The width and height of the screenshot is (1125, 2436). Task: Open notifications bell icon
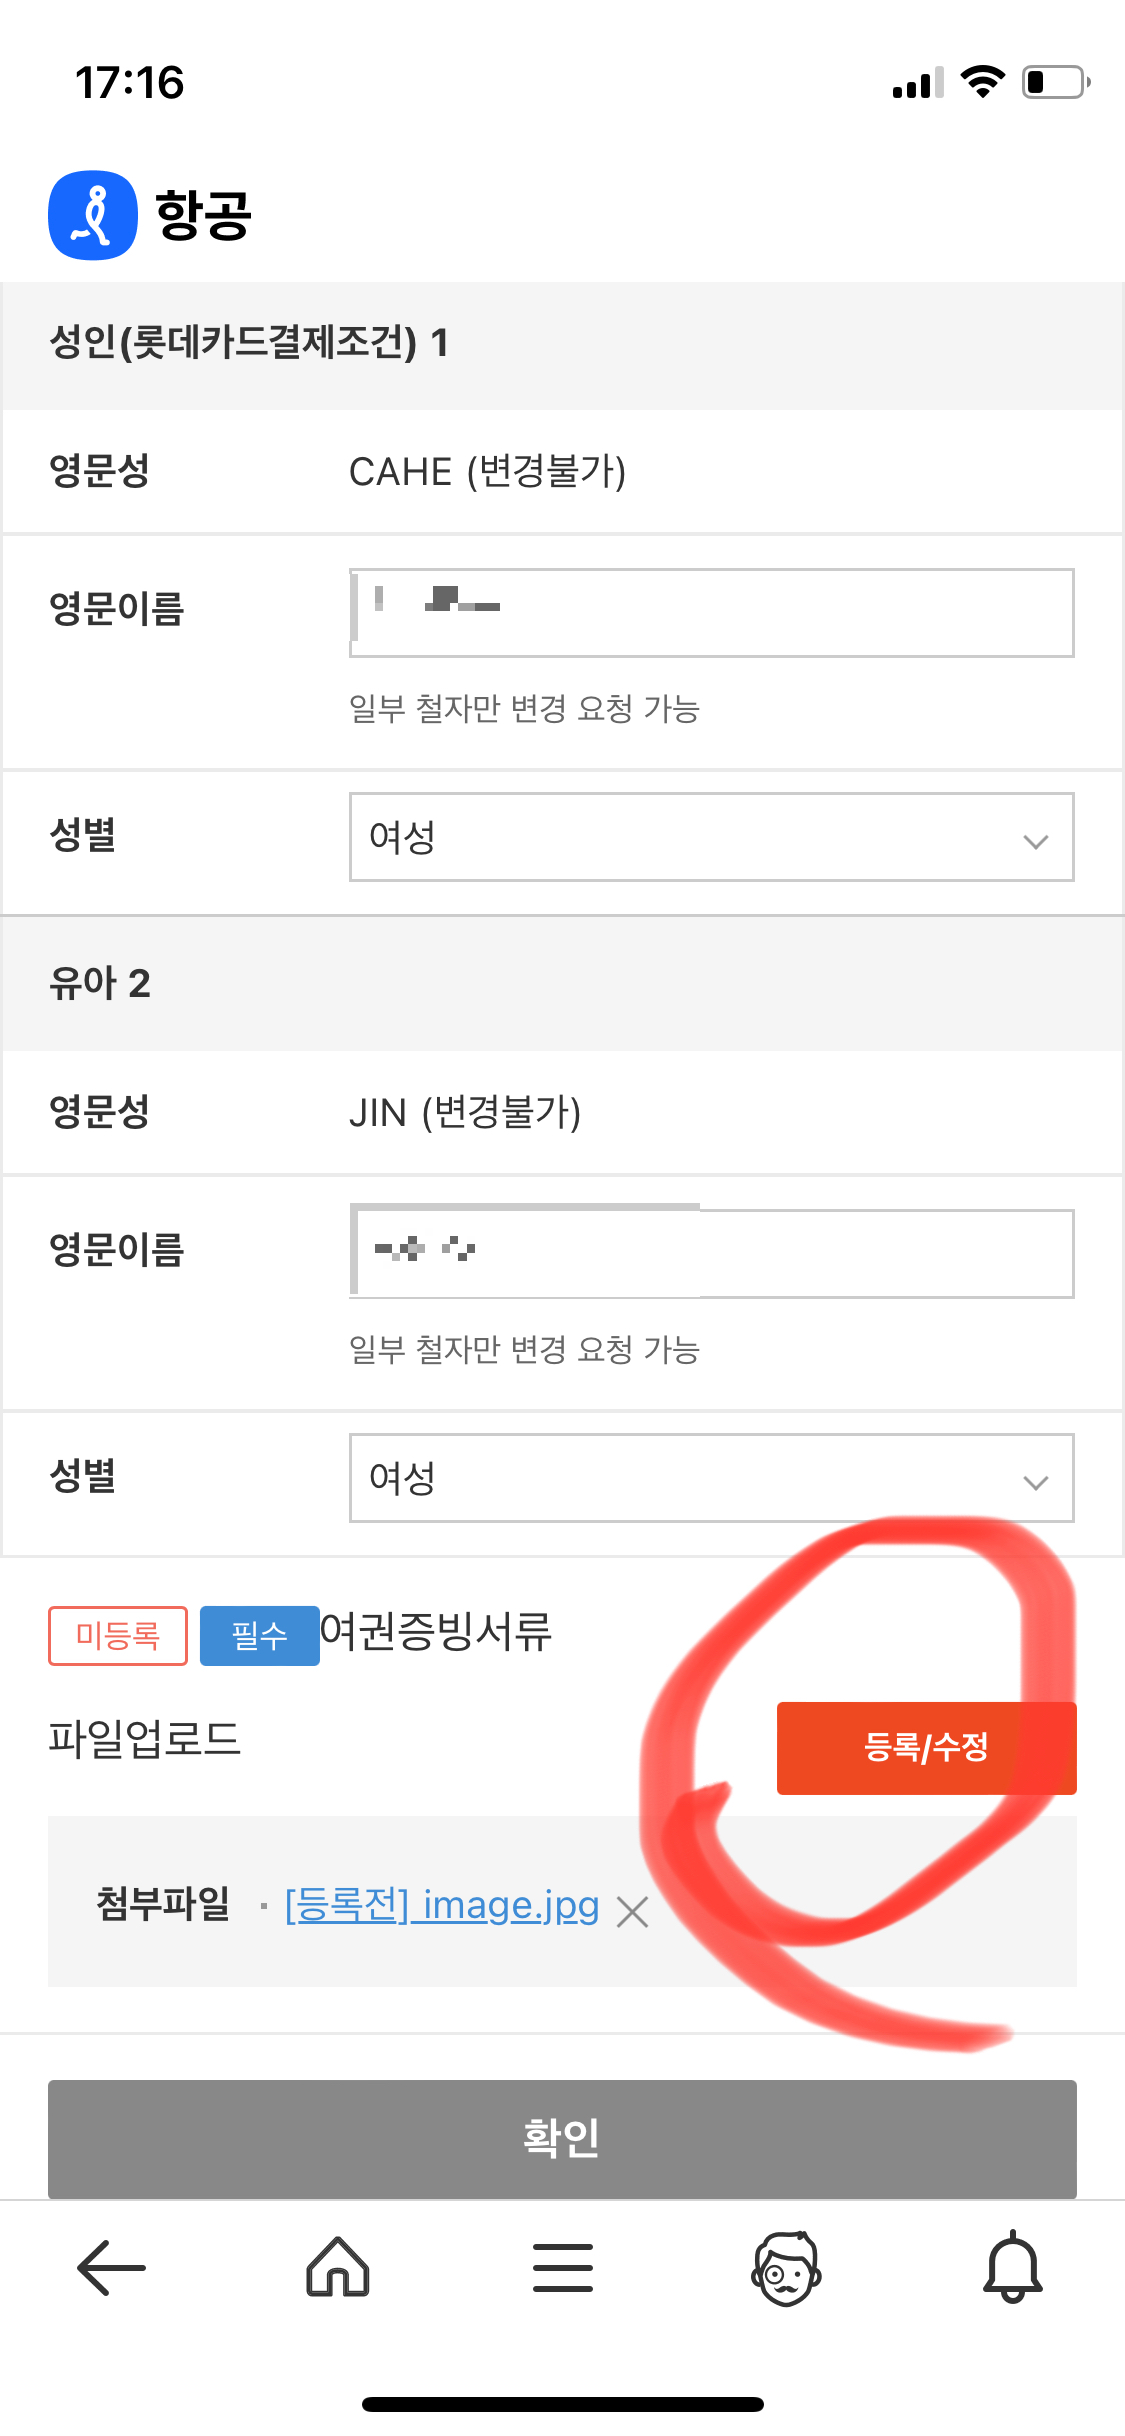[x=1013, y=2266]
